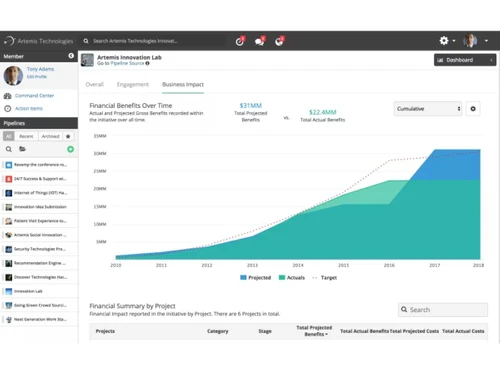Click info icon beside Pipeline Source
Image resolution: width=500 pixels, height=375 pixels.
(x=147, y=63)
